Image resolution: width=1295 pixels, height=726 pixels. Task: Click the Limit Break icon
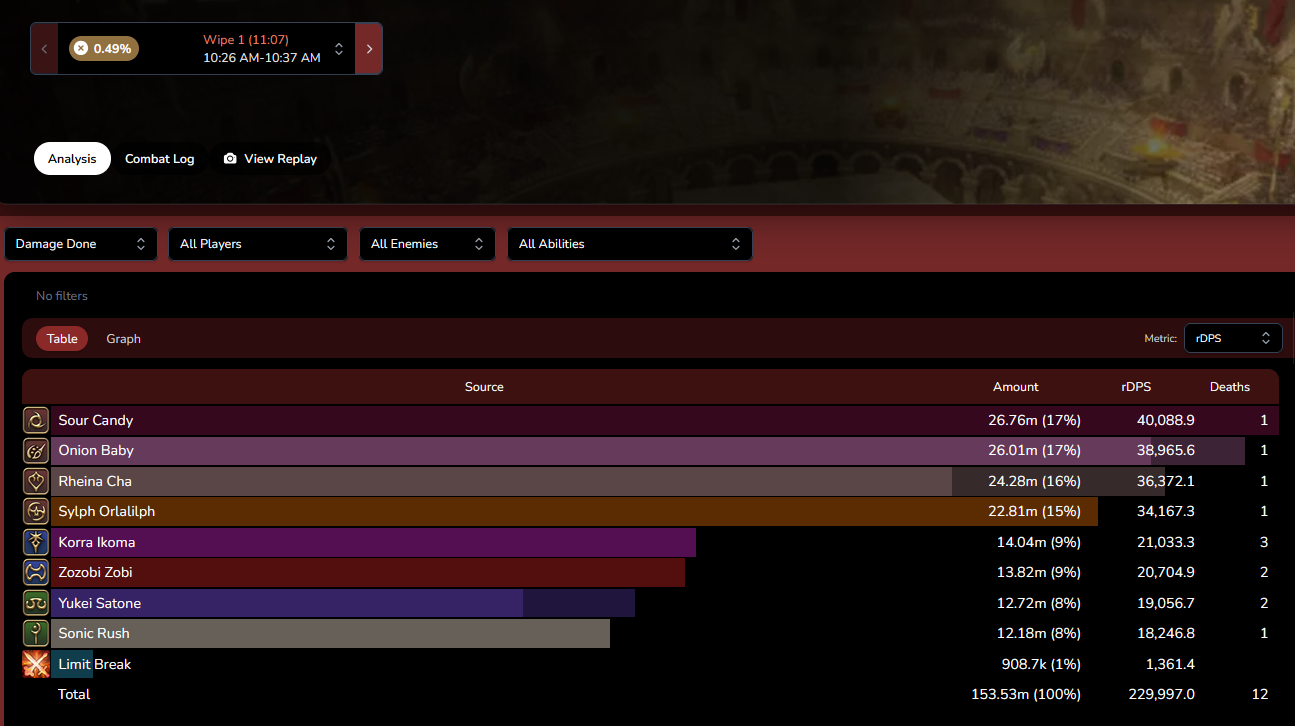coord(36,664)
